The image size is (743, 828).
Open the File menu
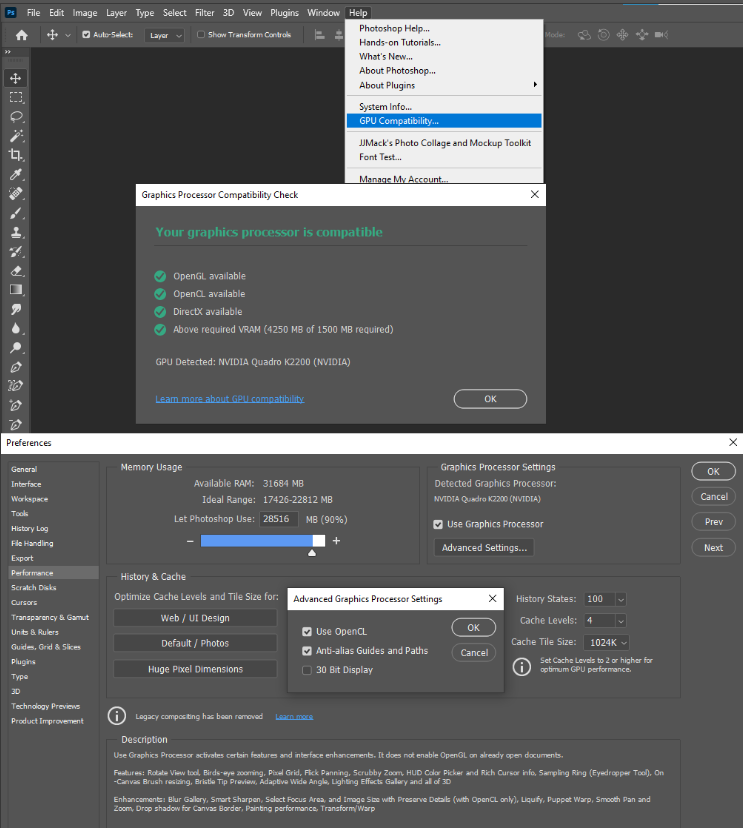click(x=33, y=13)
